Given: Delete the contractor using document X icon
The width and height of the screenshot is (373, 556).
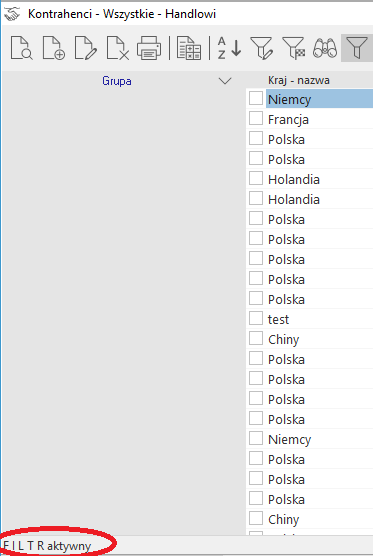Looking at the screenshot, I should (117, 48).
